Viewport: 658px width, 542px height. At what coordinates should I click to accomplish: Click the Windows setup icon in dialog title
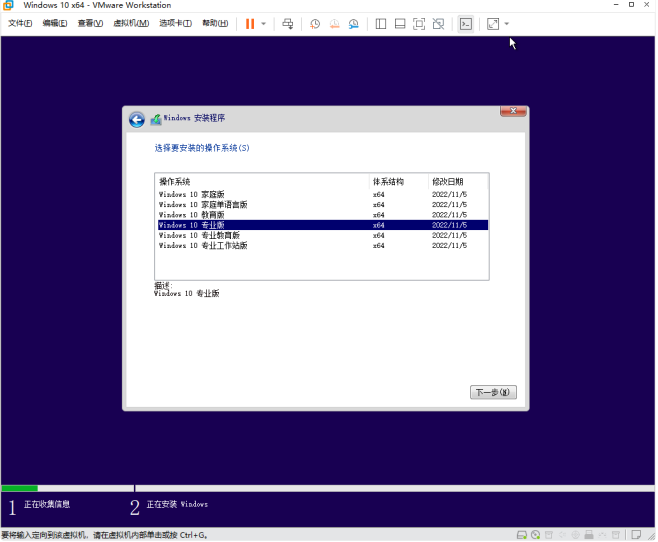point(156,119)
